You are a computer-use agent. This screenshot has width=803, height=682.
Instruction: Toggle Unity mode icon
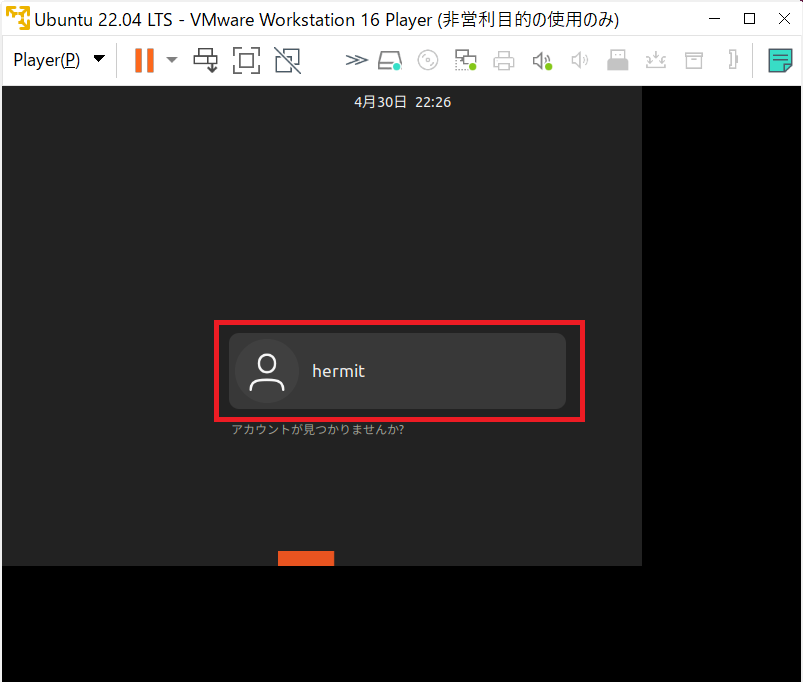(x=287, y=60)
